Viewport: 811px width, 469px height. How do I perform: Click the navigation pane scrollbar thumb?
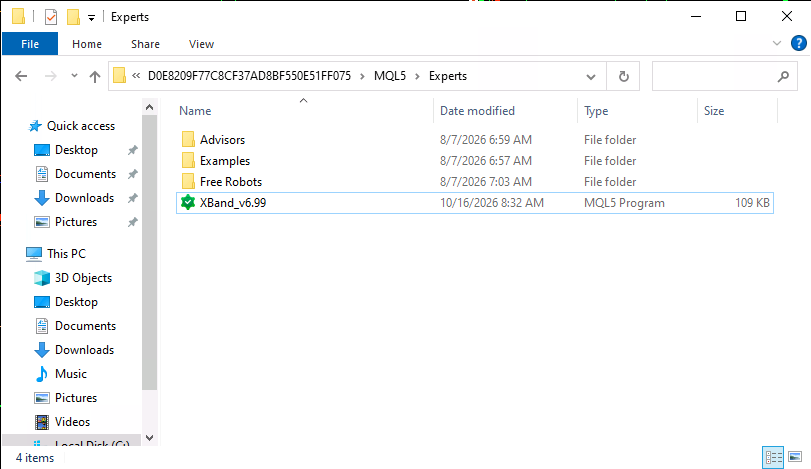pyautogui.click(x=149, y=252)
